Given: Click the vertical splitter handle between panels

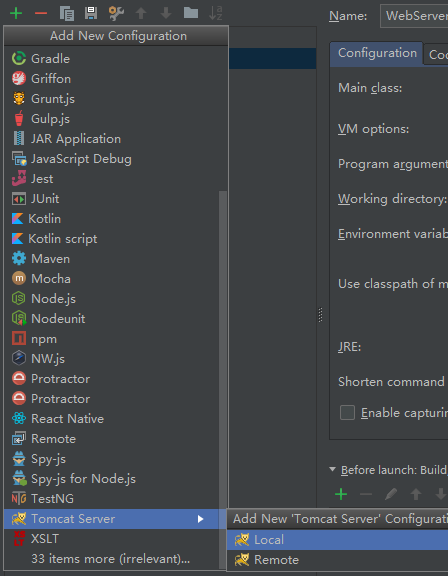Looking at the screenshot, I should 320,315.
